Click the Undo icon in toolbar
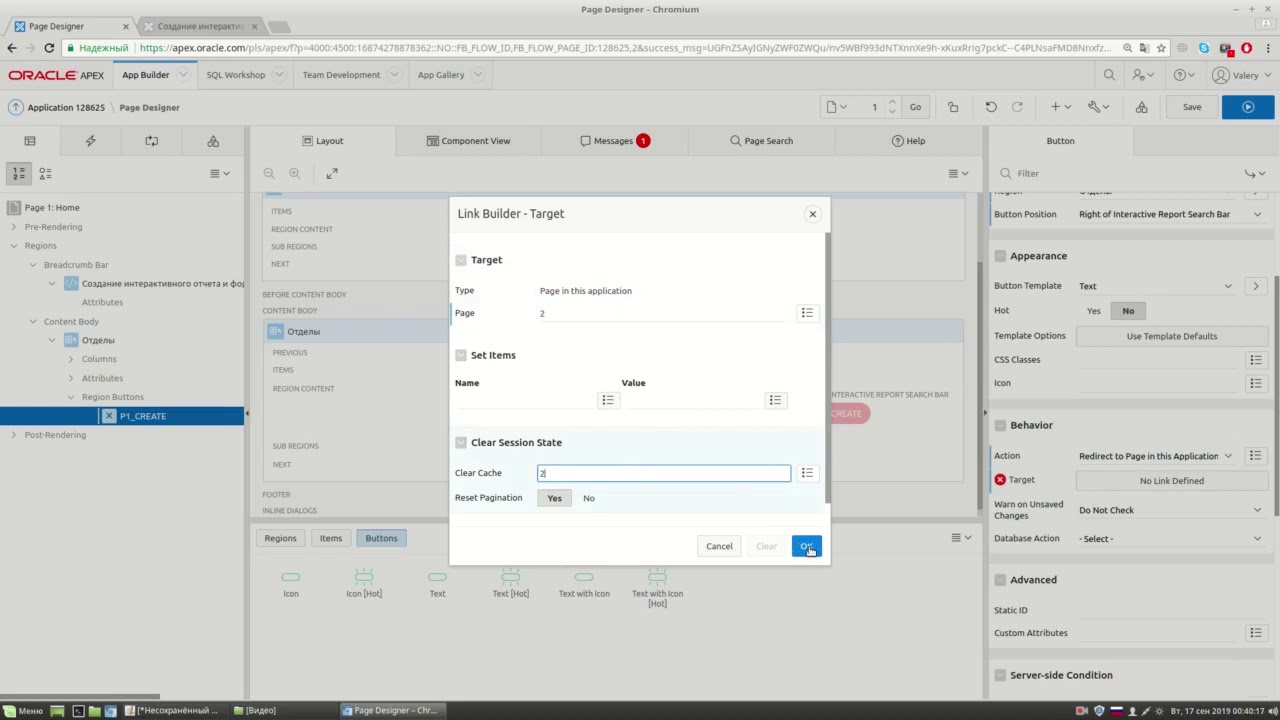Image resolution: width=1280 pixels, height=720 pixels. 991,107
